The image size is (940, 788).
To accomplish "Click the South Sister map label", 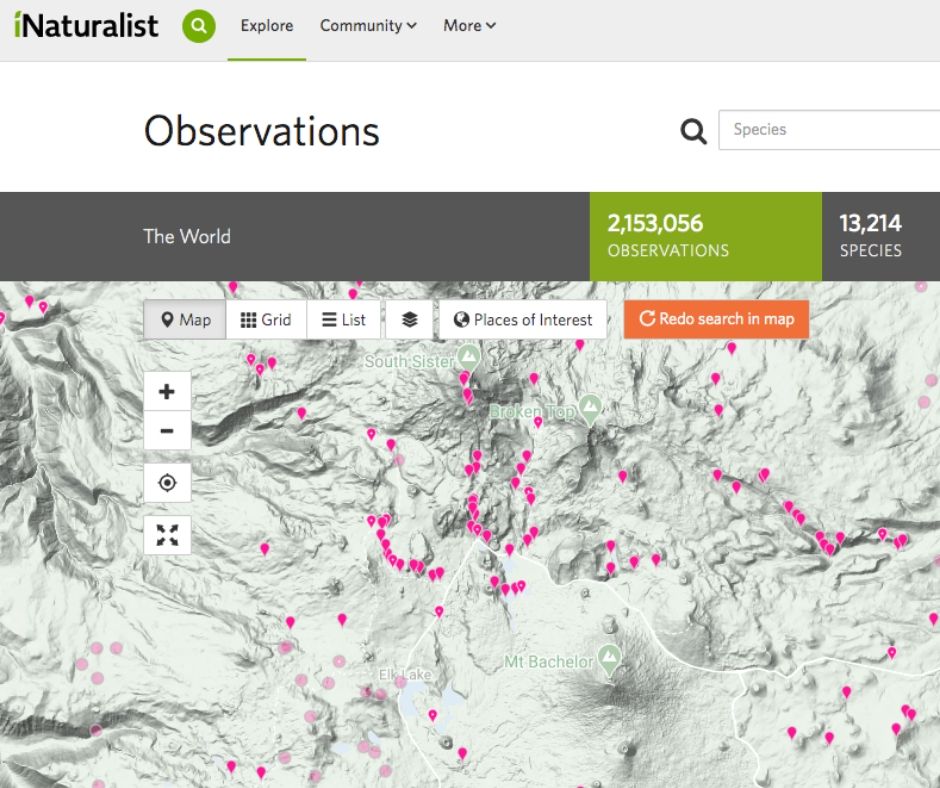I will (409, 362).
